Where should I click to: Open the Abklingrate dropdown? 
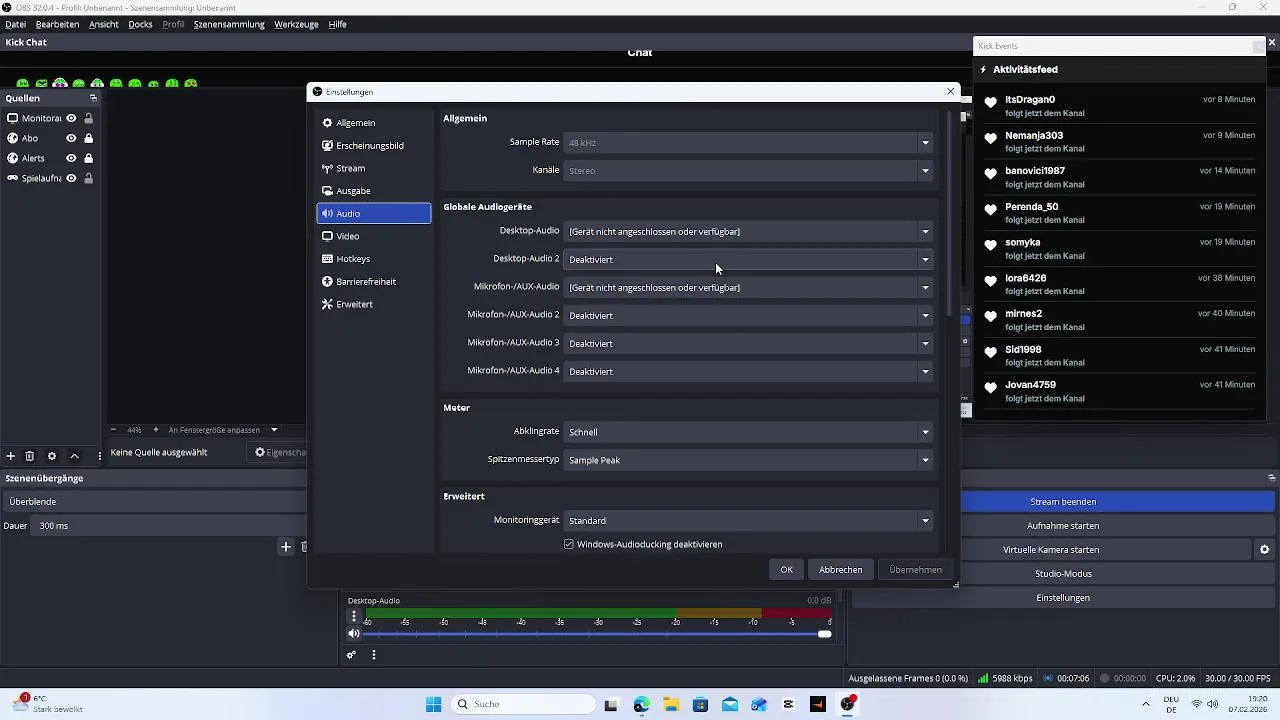[x=748, y=432]
